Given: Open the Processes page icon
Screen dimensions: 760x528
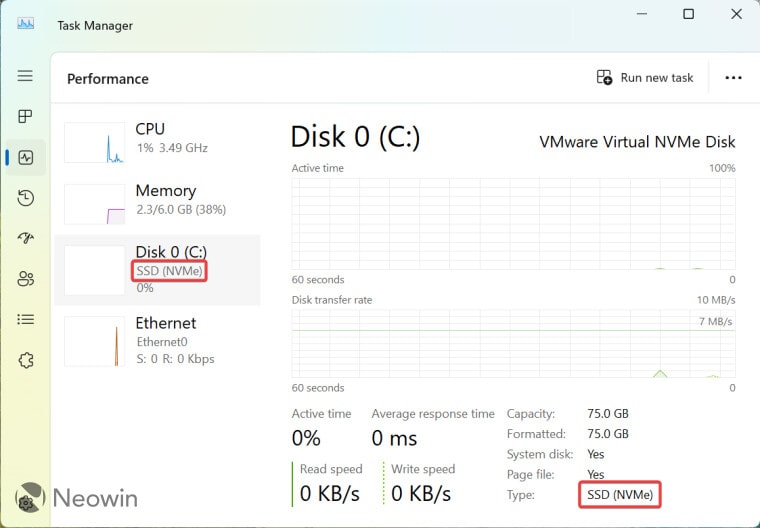Looking at the screenshot, I should coord(25,117).
